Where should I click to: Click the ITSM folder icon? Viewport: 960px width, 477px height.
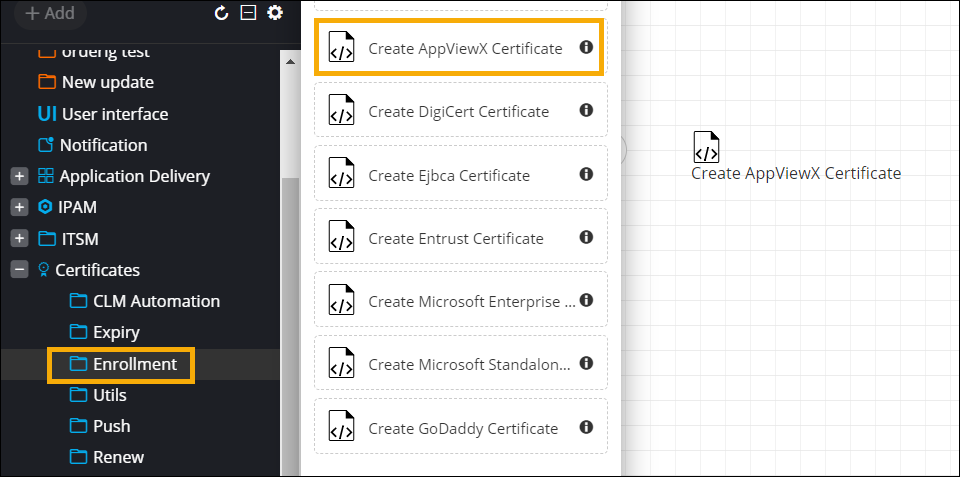pyautogui.click(x=47, y=239)
